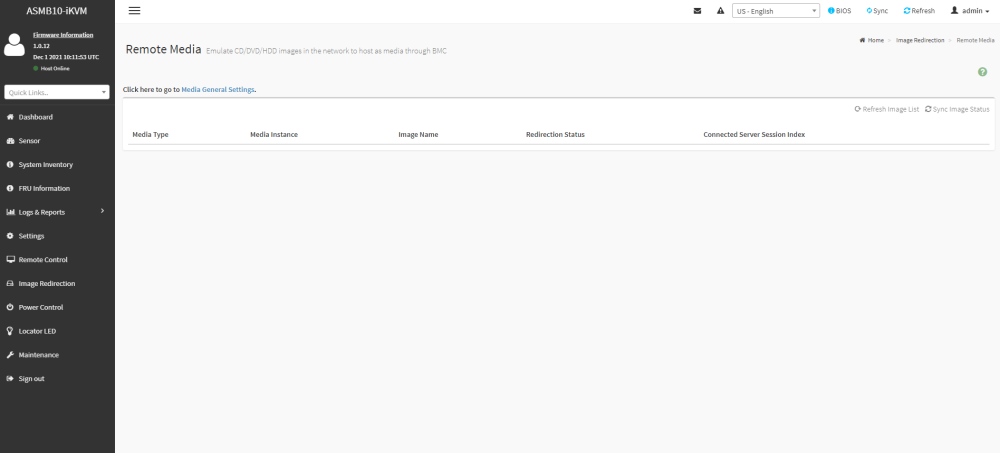Viewport: 1000px width, 453px height.
Task: Click the Locator LED bulb icon
Action: [x=10, y=331]
